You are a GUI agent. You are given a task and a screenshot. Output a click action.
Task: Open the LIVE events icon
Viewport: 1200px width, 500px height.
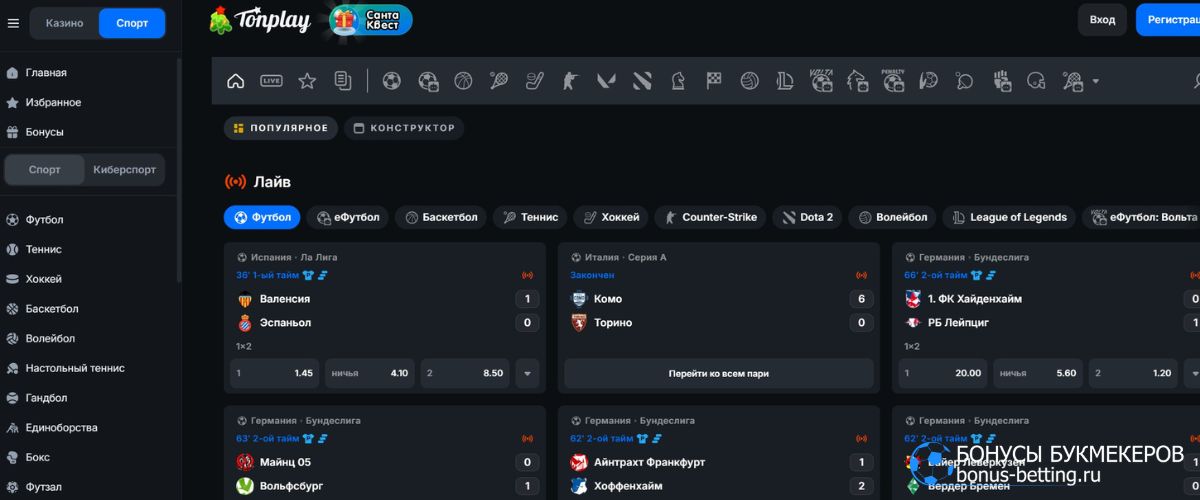pos(271,81)
